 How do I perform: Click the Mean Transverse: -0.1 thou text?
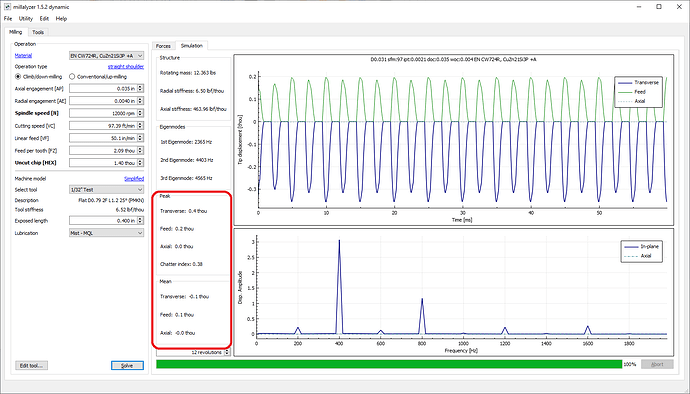click(184, 297)
